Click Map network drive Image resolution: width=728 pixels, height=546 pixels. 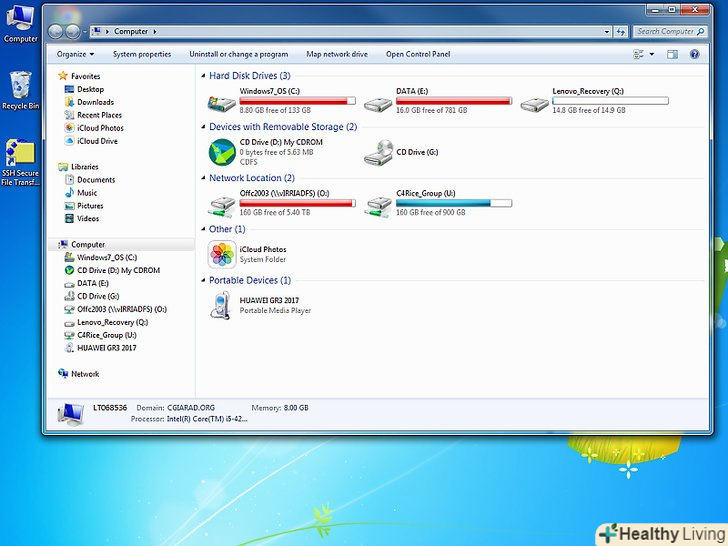[337, 54]
